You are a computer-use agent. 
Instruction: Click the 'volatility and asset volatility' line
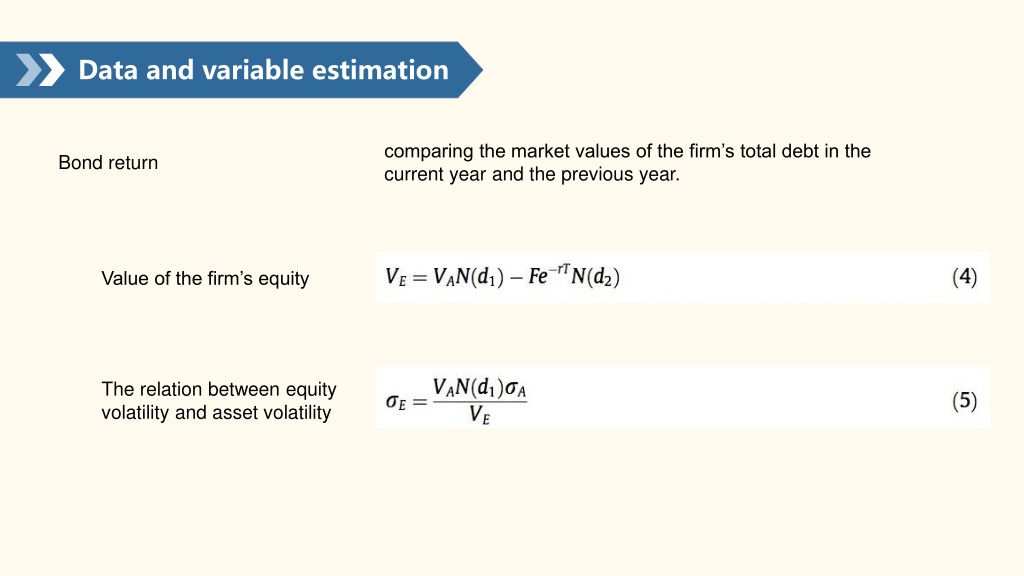point(216,413)
